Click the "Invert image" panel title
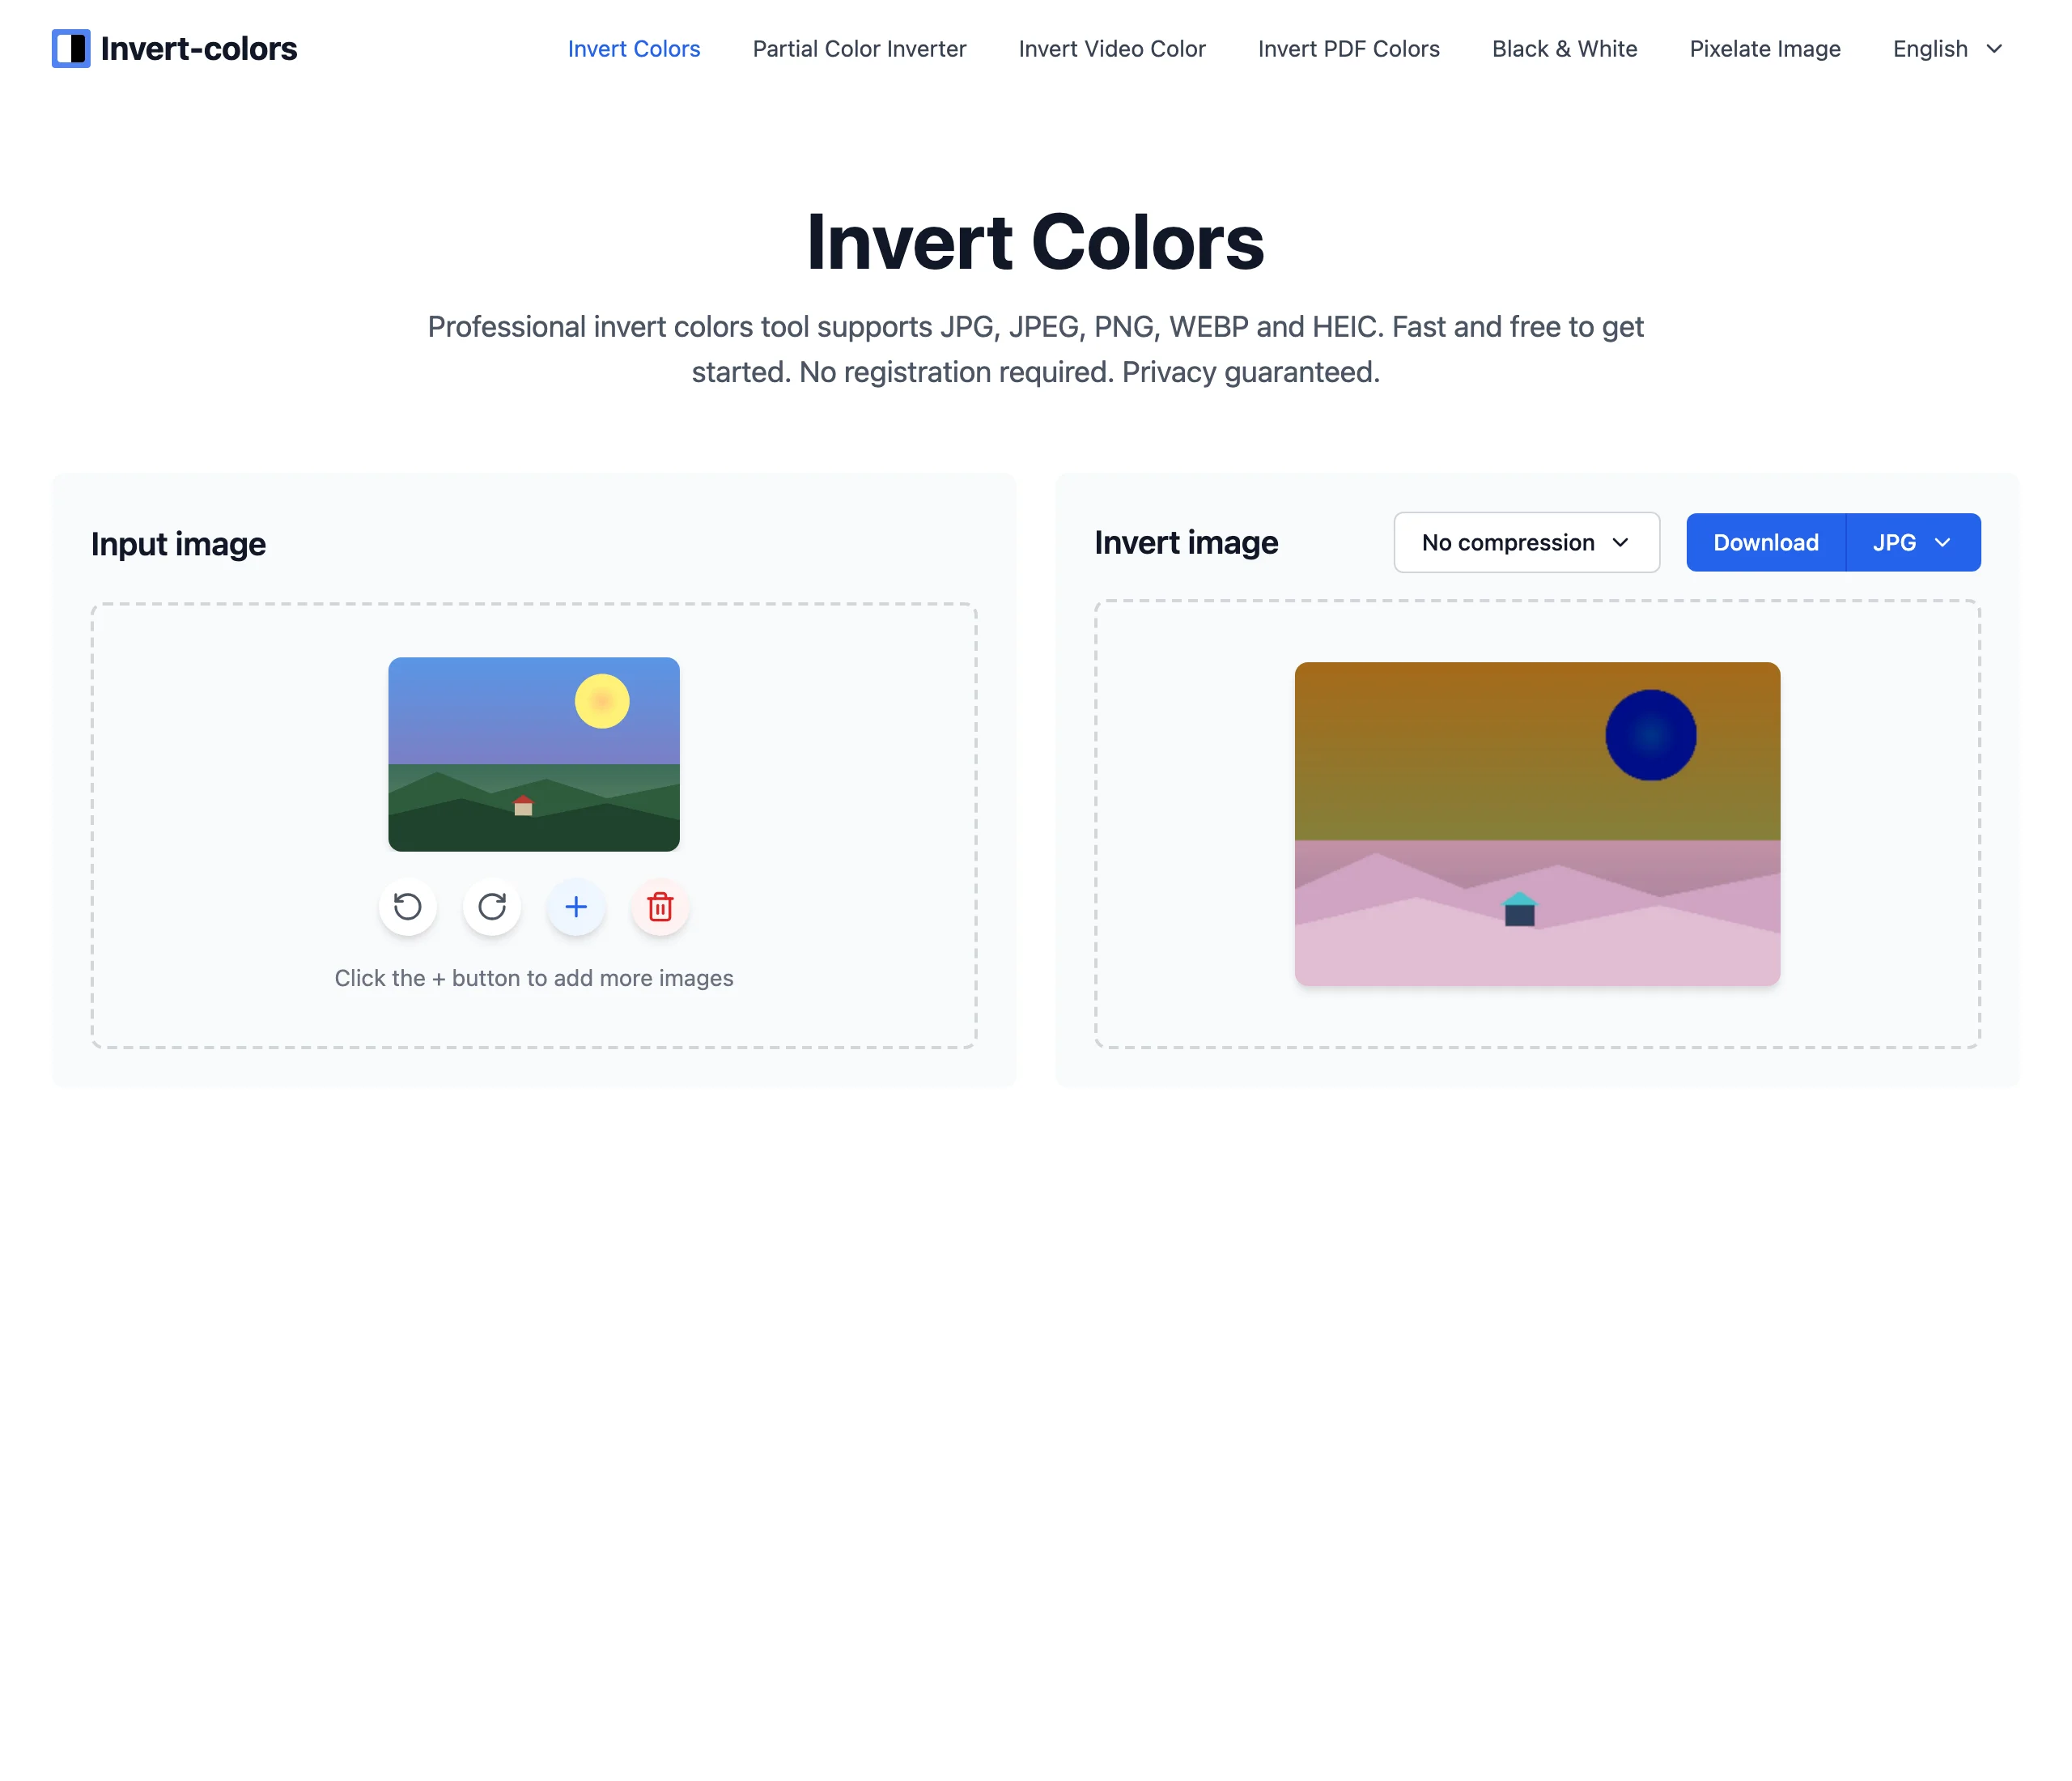 click(1186, 542)
